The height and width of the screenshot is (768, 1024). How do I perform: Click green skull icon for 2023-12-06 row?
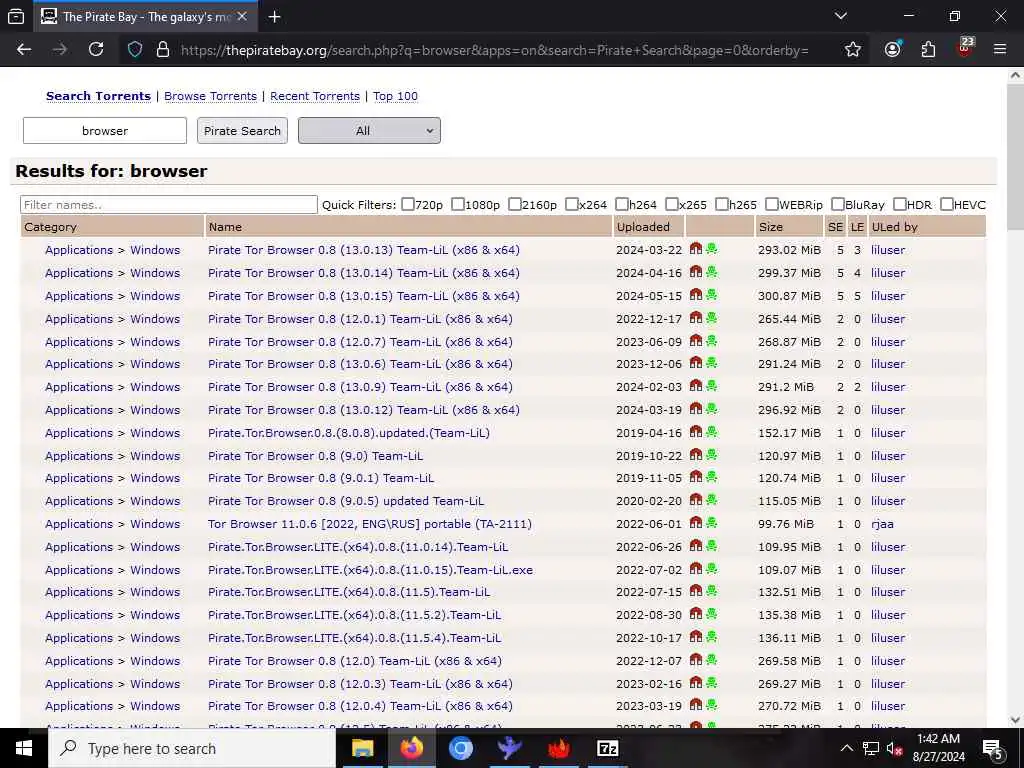point(711,362)
